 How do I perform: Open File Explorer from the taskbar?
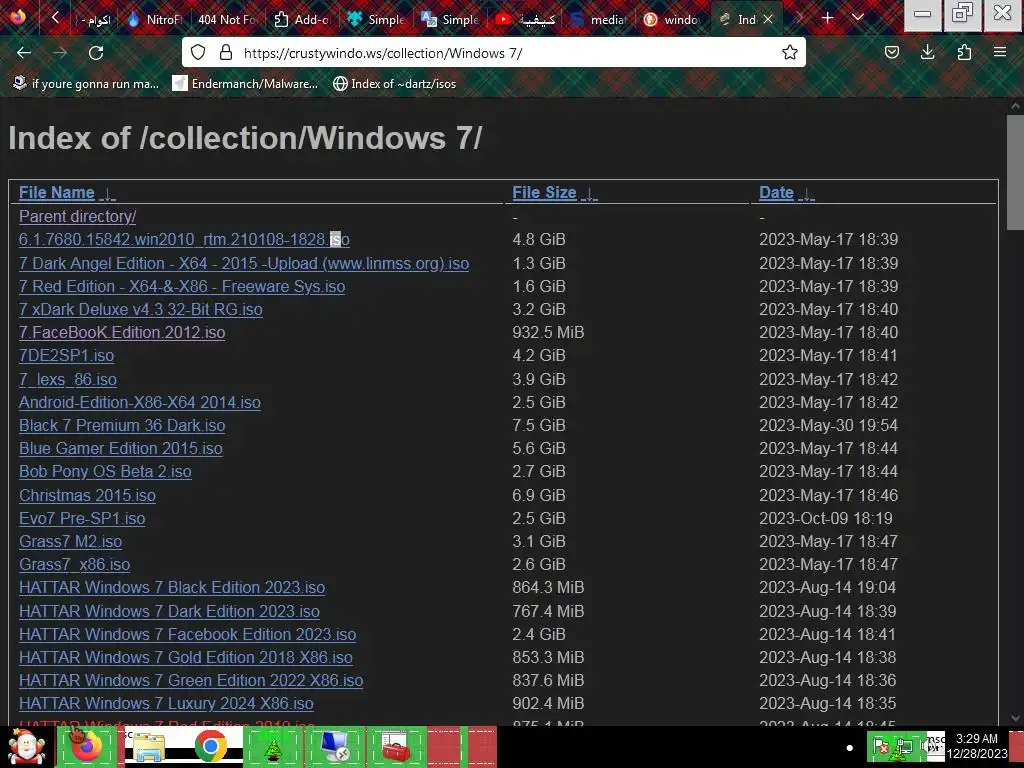[x=148, y=746]
